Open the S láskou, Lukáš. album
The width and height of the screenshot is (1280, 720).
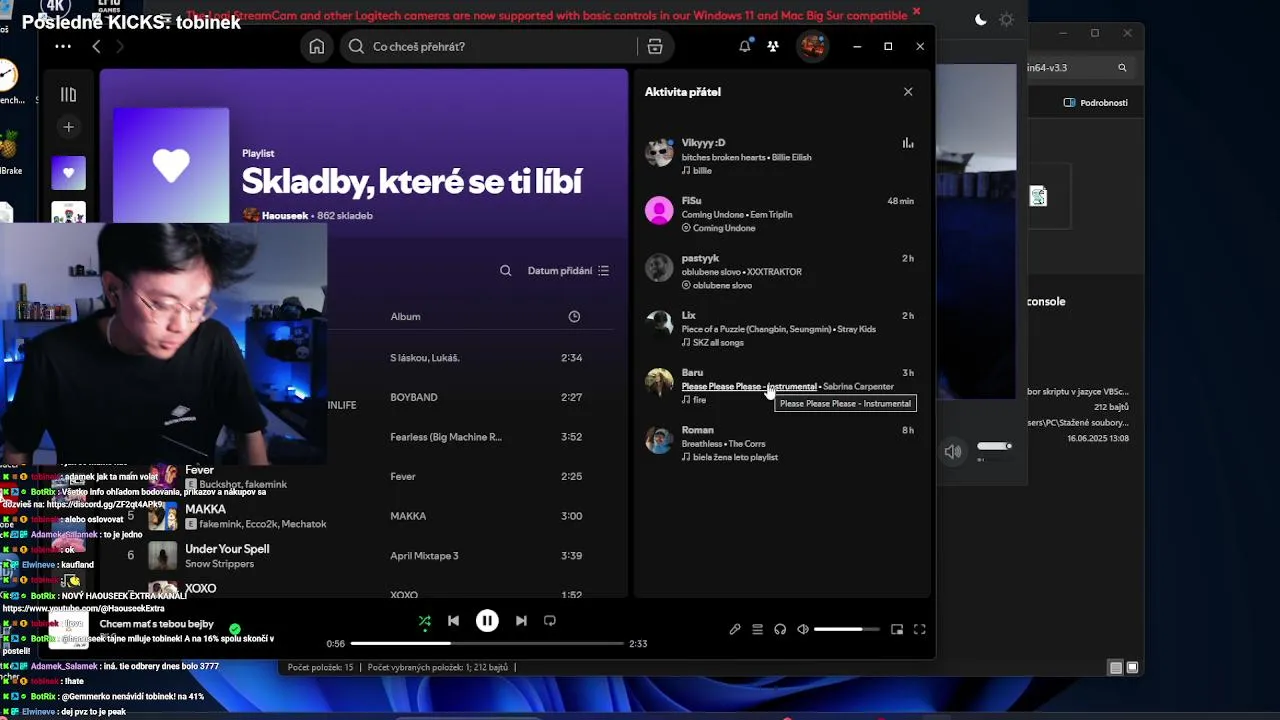(x=425, y=358)
